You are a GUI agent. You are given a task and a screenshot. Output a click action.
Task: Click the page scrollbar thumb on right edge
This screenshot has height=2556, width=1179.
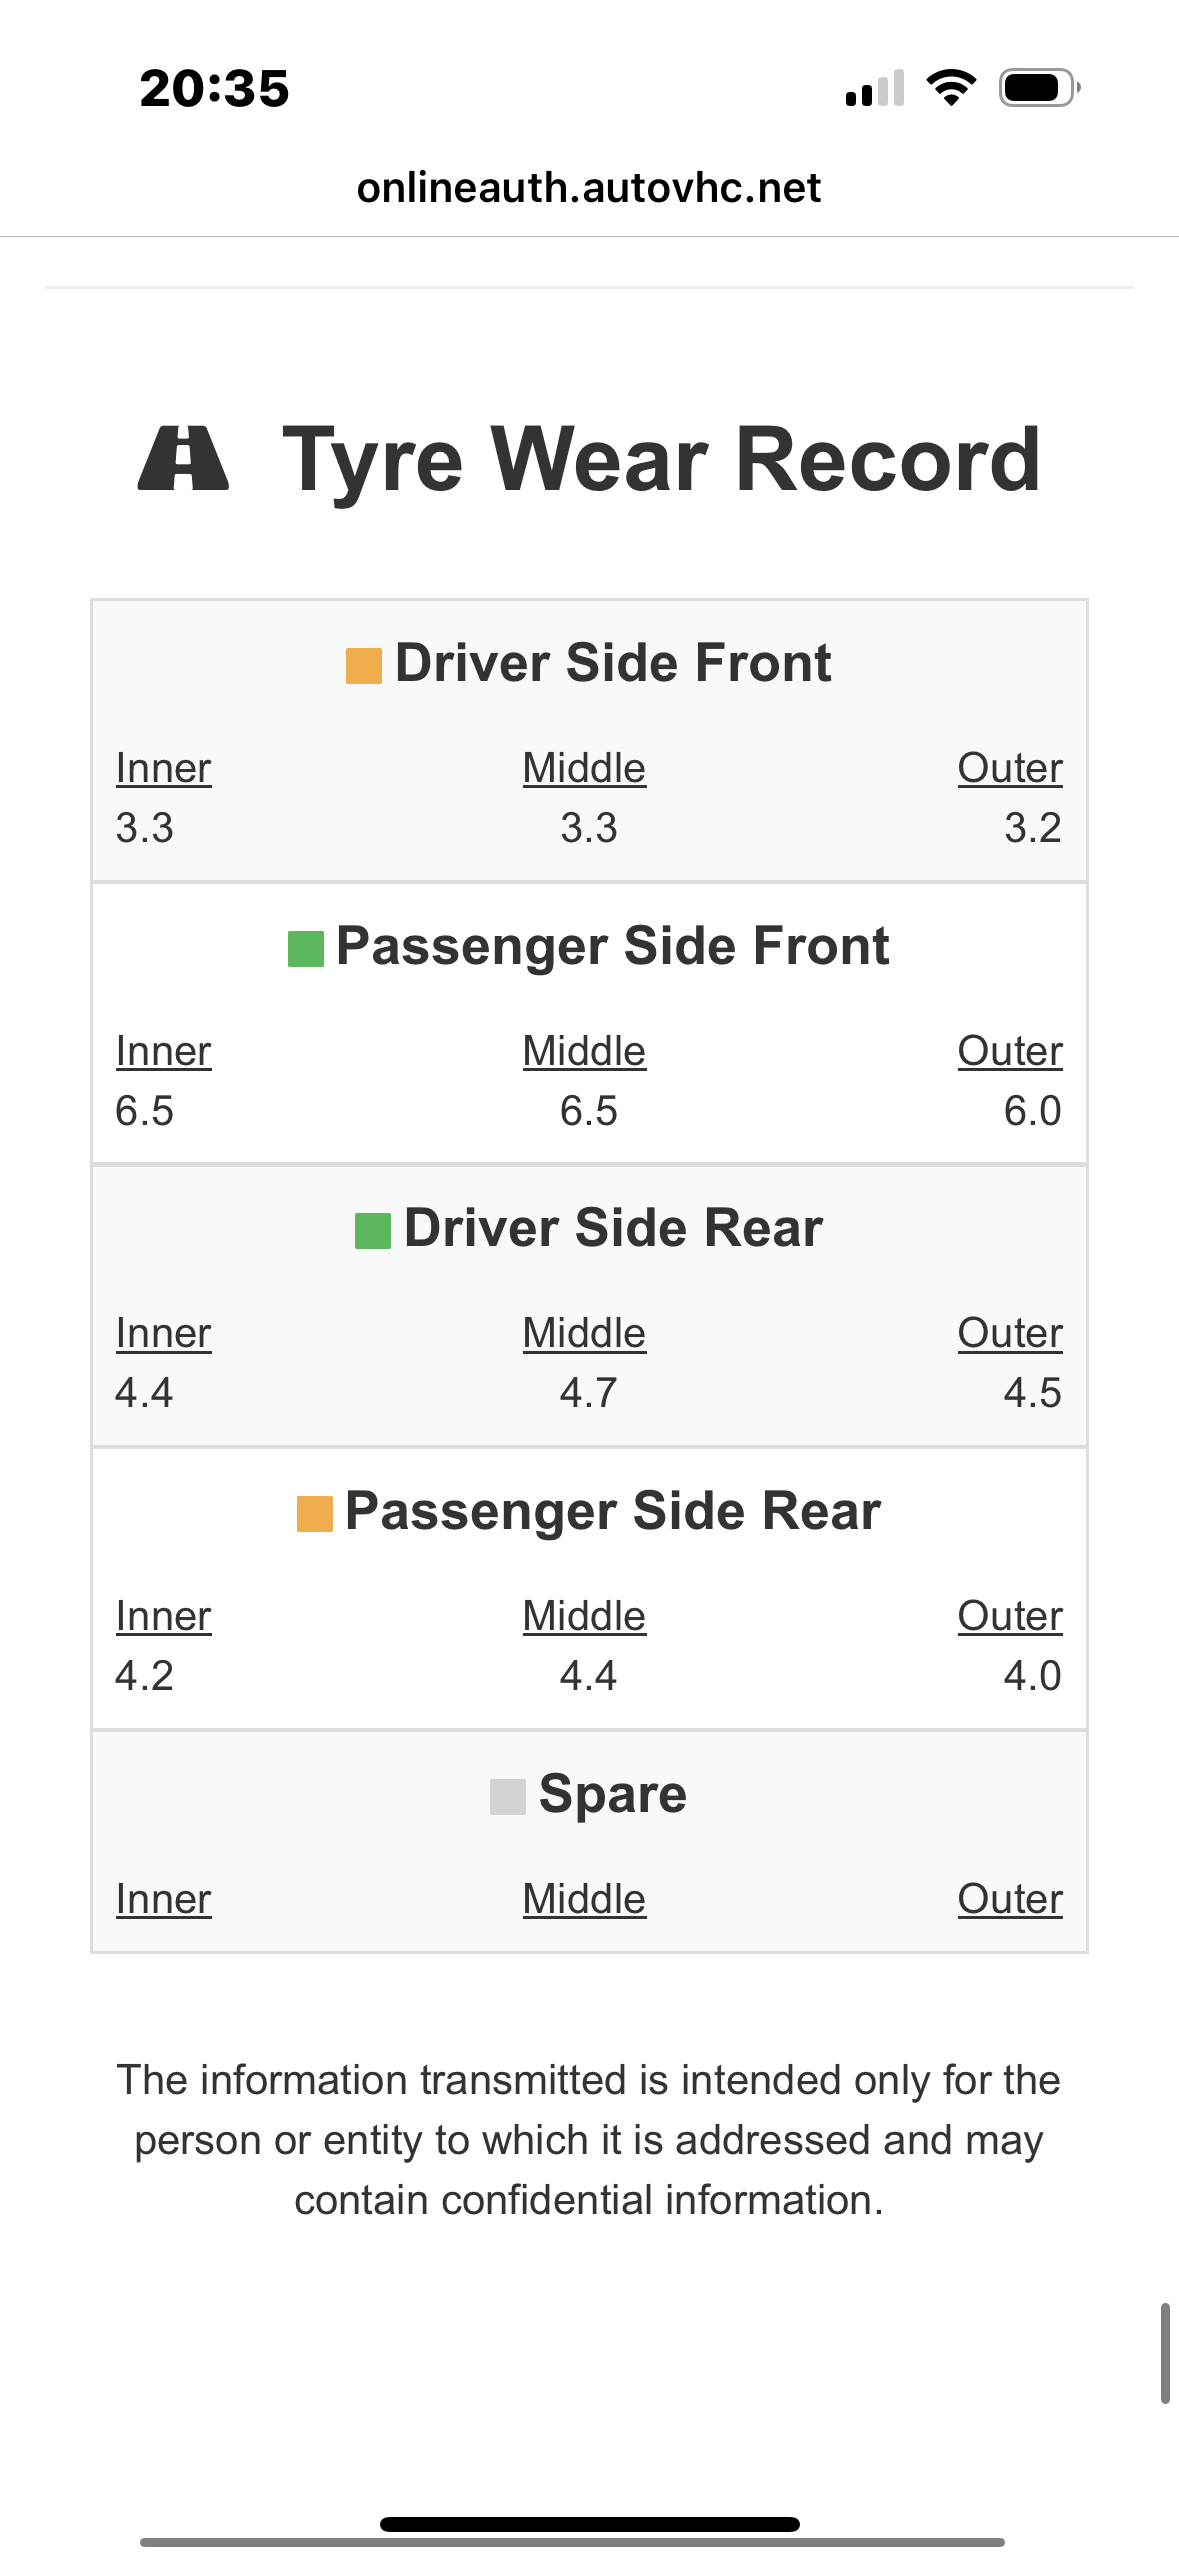pyautogui.click(x=1165, y=2353)
